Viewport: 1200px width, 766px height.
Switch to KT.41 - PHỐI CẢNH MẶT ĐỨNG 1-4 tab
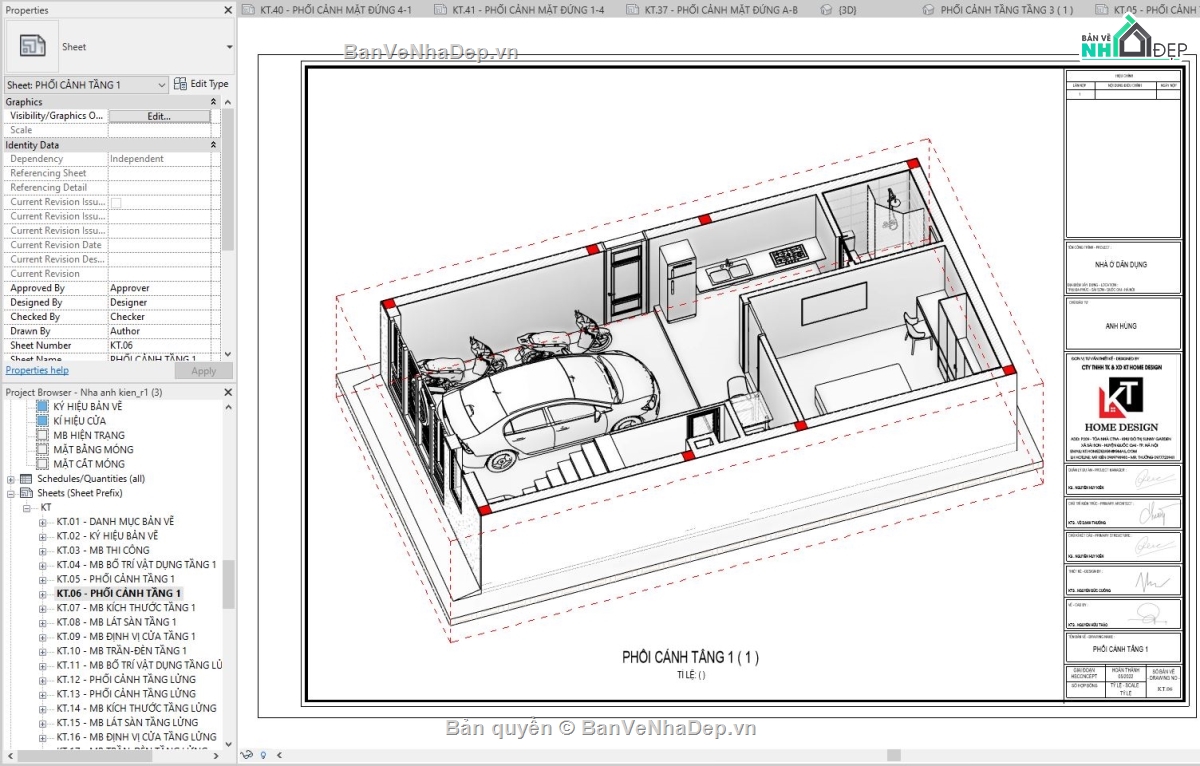click(x=526, y=10)
